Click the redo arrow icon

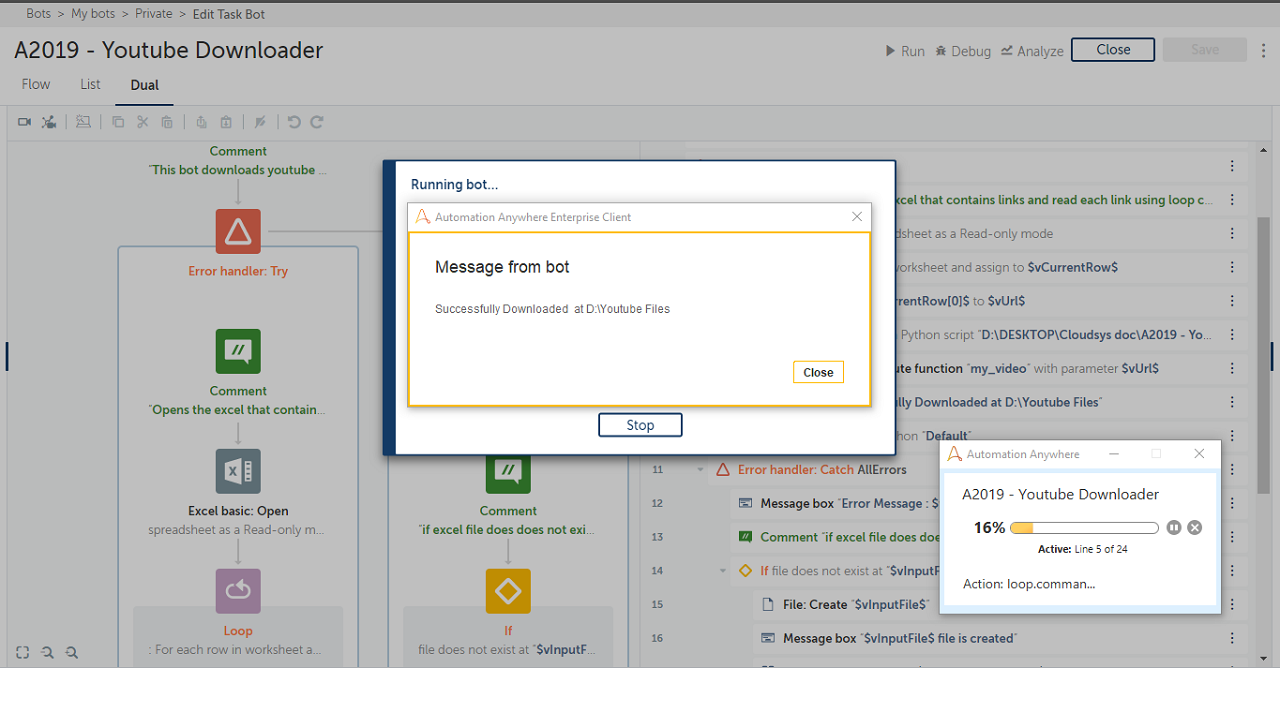[x=317, y=122]
